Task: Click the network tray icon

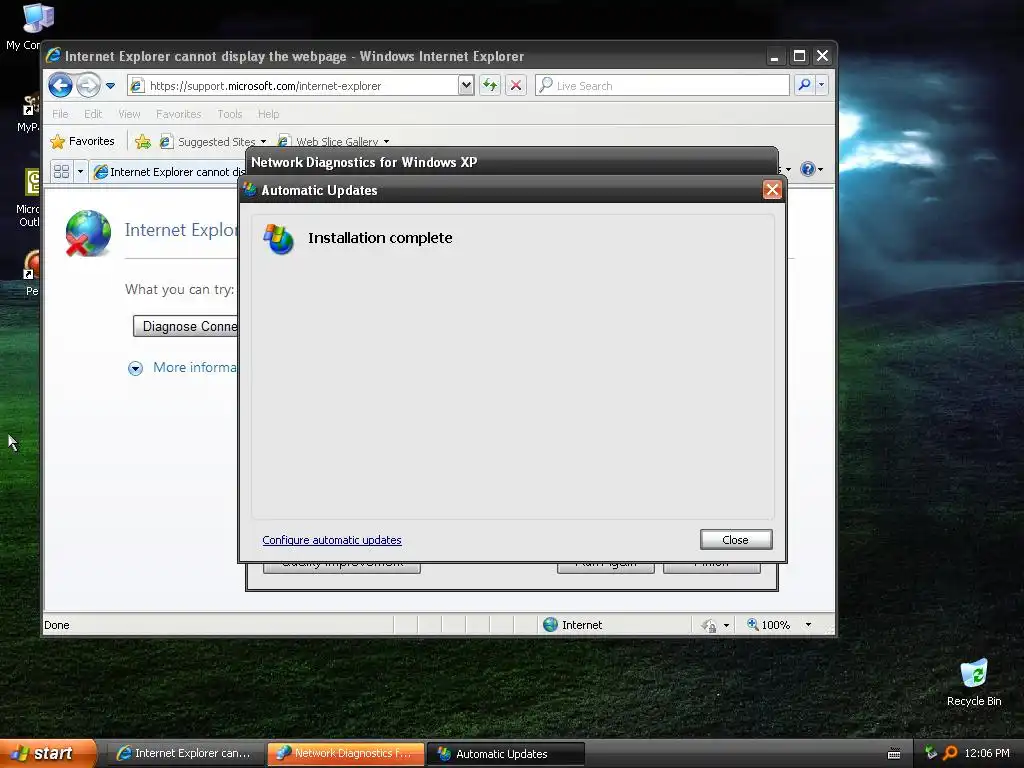Action: point(931,753)
